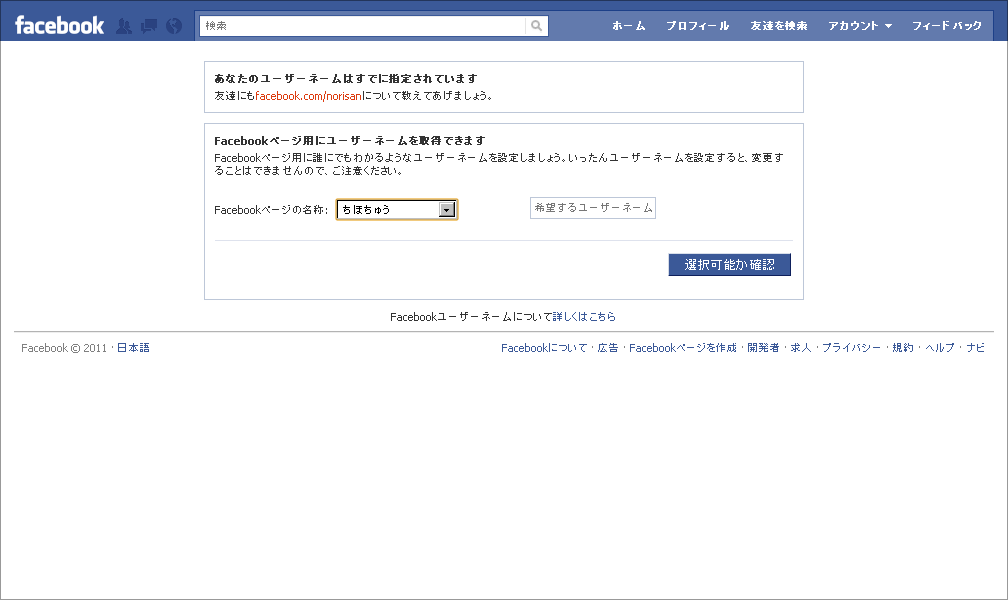Open the ナビ footer link
1008x600 pixels.
click(x=975, y=348)
